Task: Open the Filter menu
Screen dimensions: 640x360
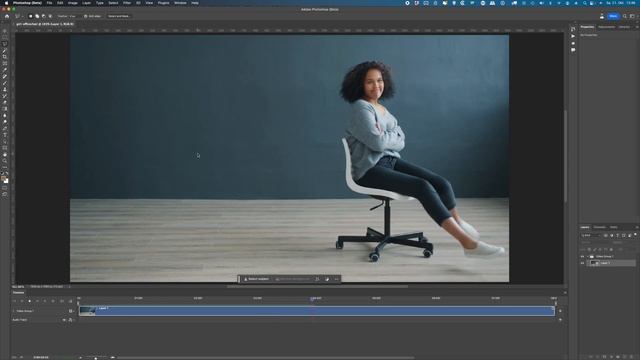Action: 127,3
